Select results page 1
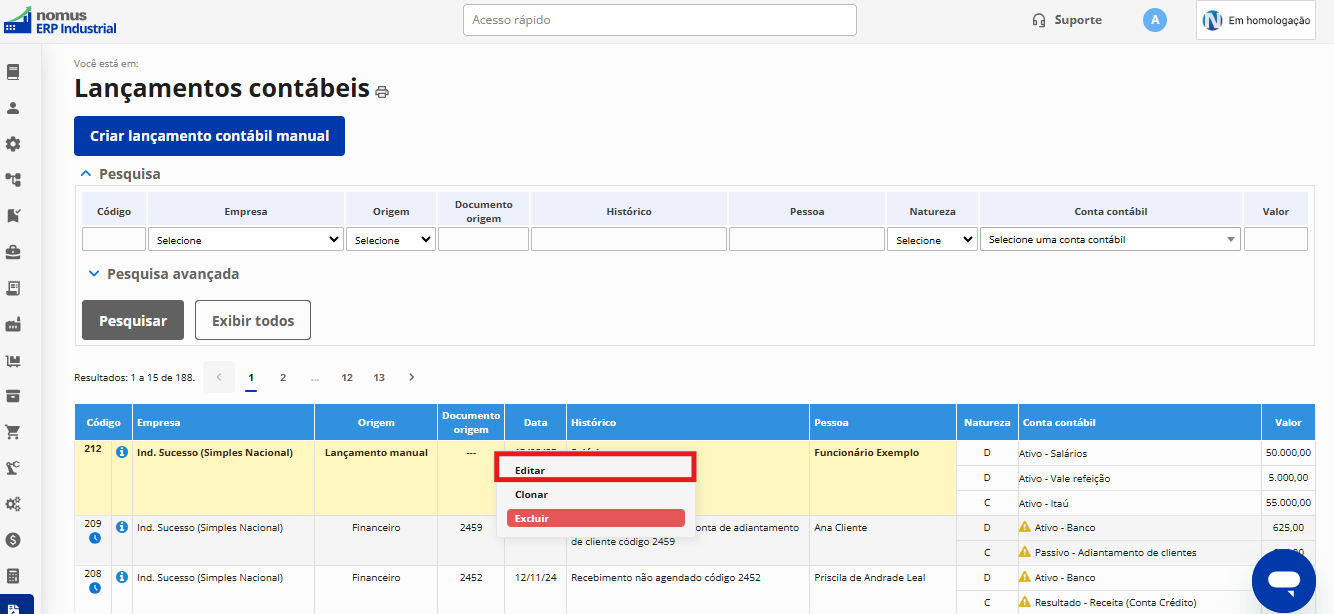The height and width of the screenshot is (614, 1334). [251, 377]
